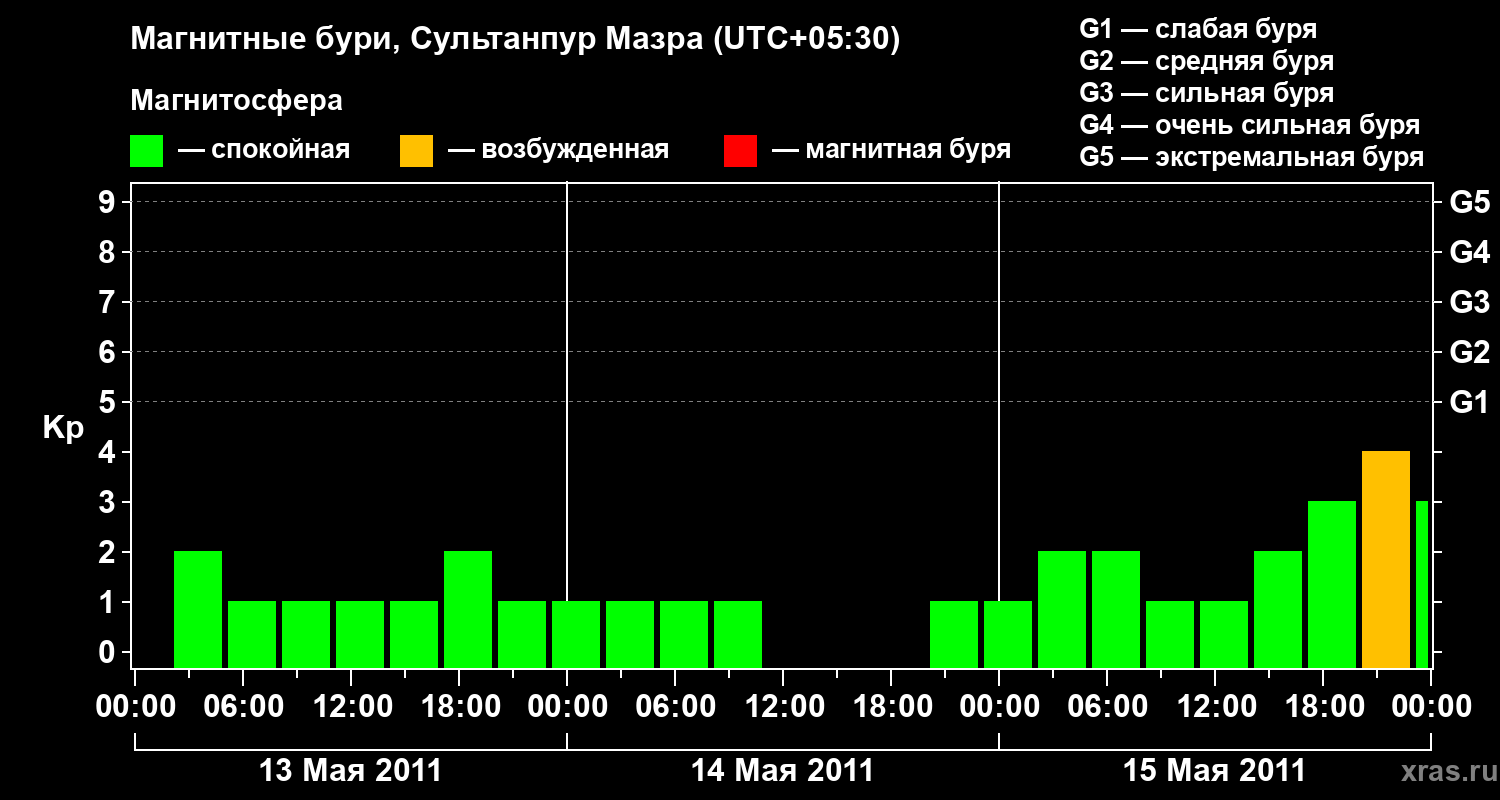Click the '06:00' time label above 14 Мая
Viewport: 1500px width, 800px height.
click(x=675, y=707)
